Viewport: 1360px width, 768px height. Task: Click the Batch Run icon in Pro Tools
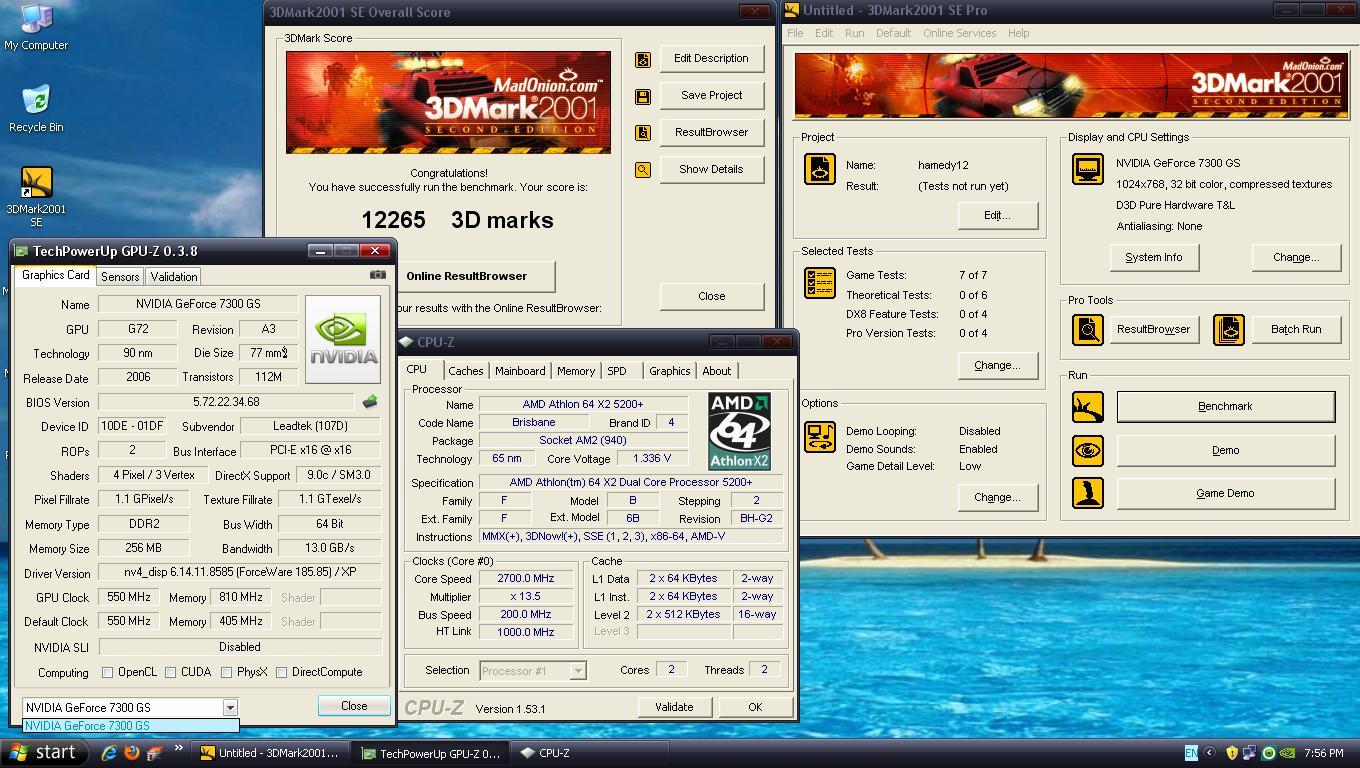1228,329
